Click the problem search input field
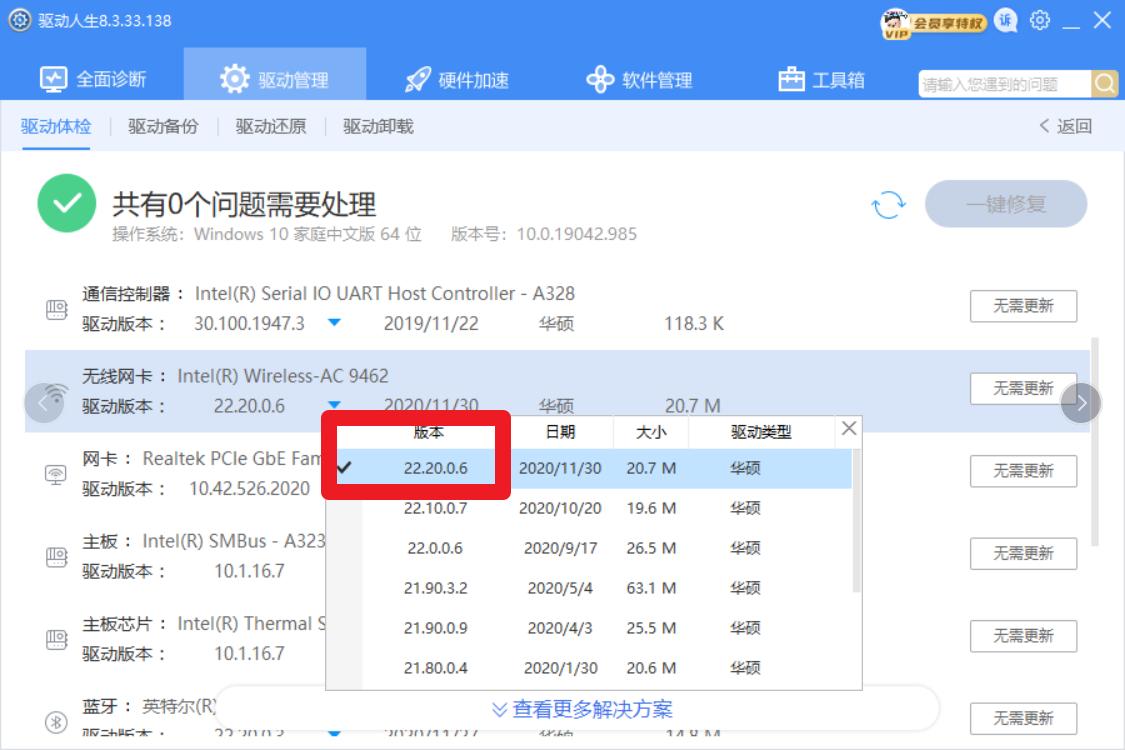Viewport: 1125px width, 750px height. (1003, 85)
